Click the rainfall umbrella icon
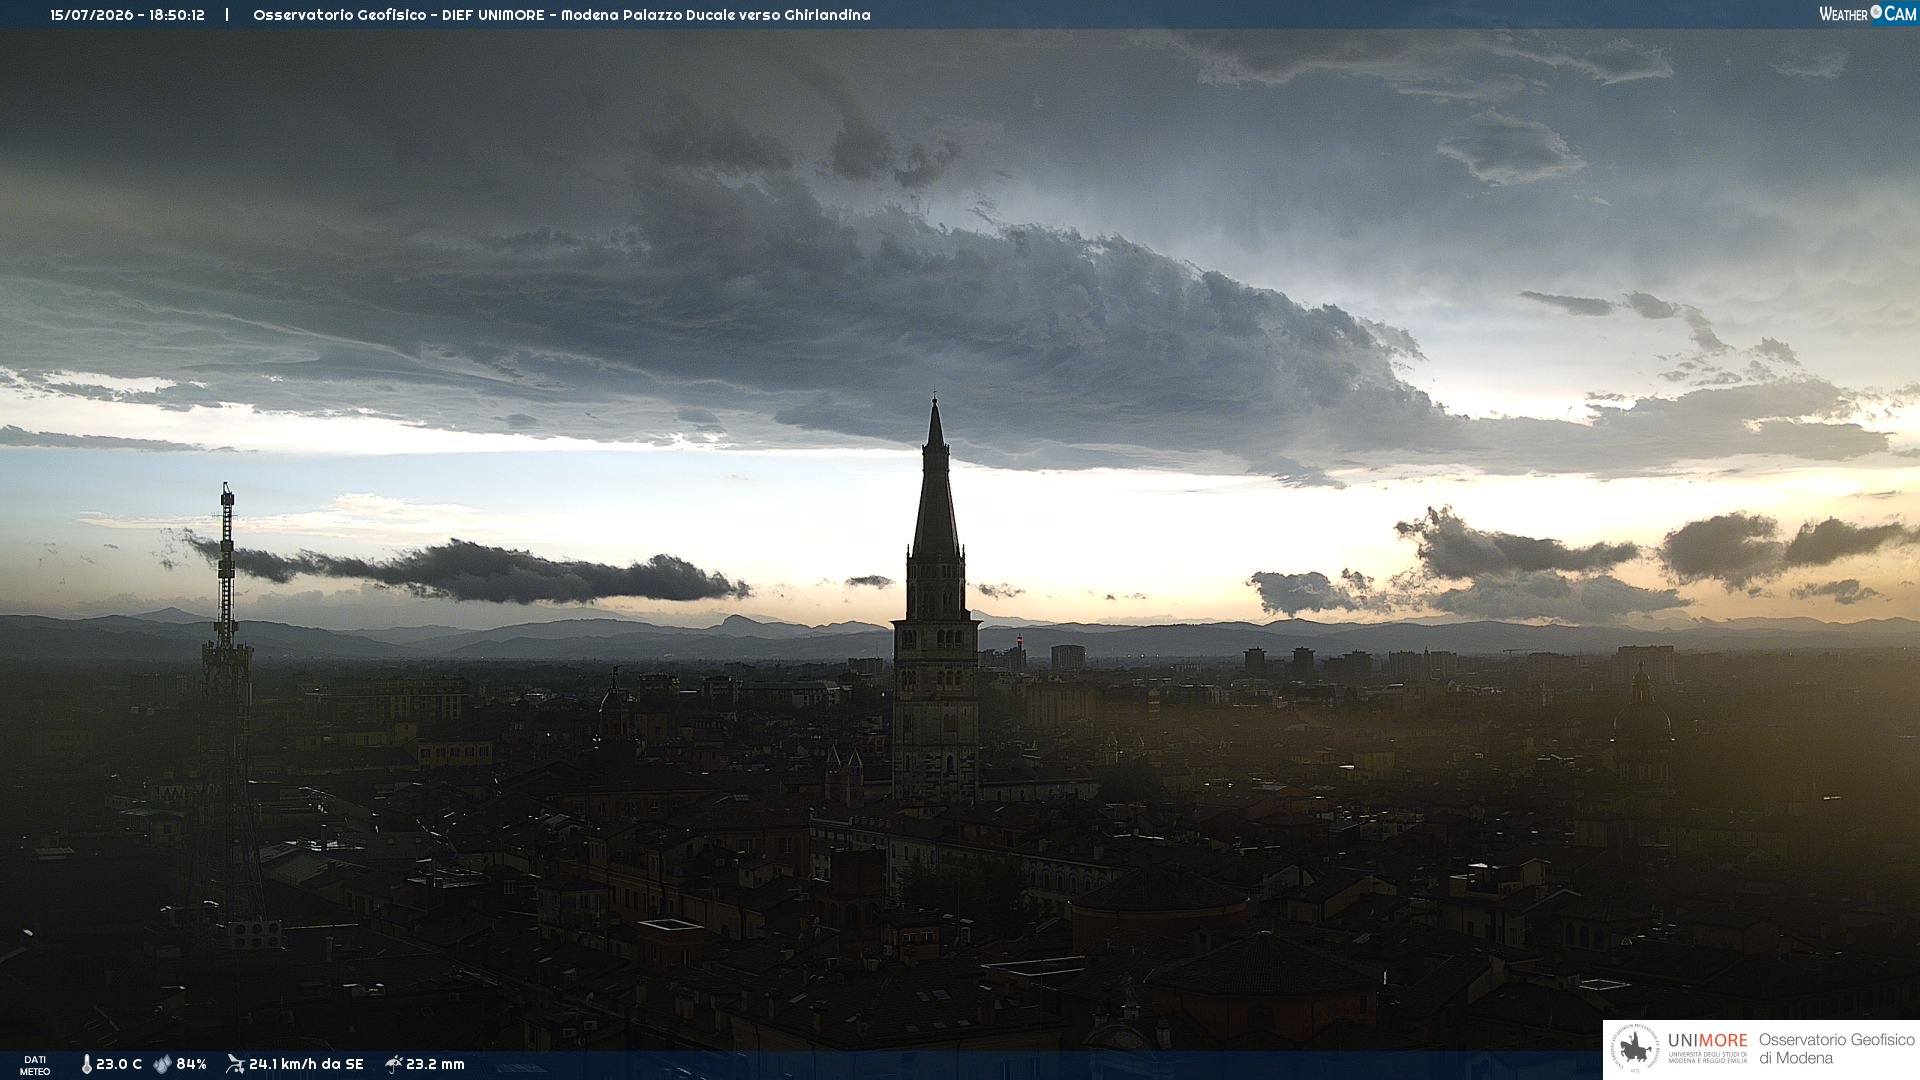Viewport: 1920px width, 1080px height. tap(393, 1064)
